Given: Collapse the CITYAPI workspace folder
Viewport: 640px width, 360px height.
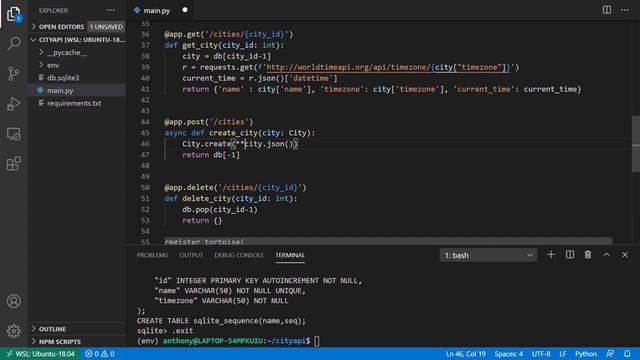Looking at the screenshot, I should point(77,40).
